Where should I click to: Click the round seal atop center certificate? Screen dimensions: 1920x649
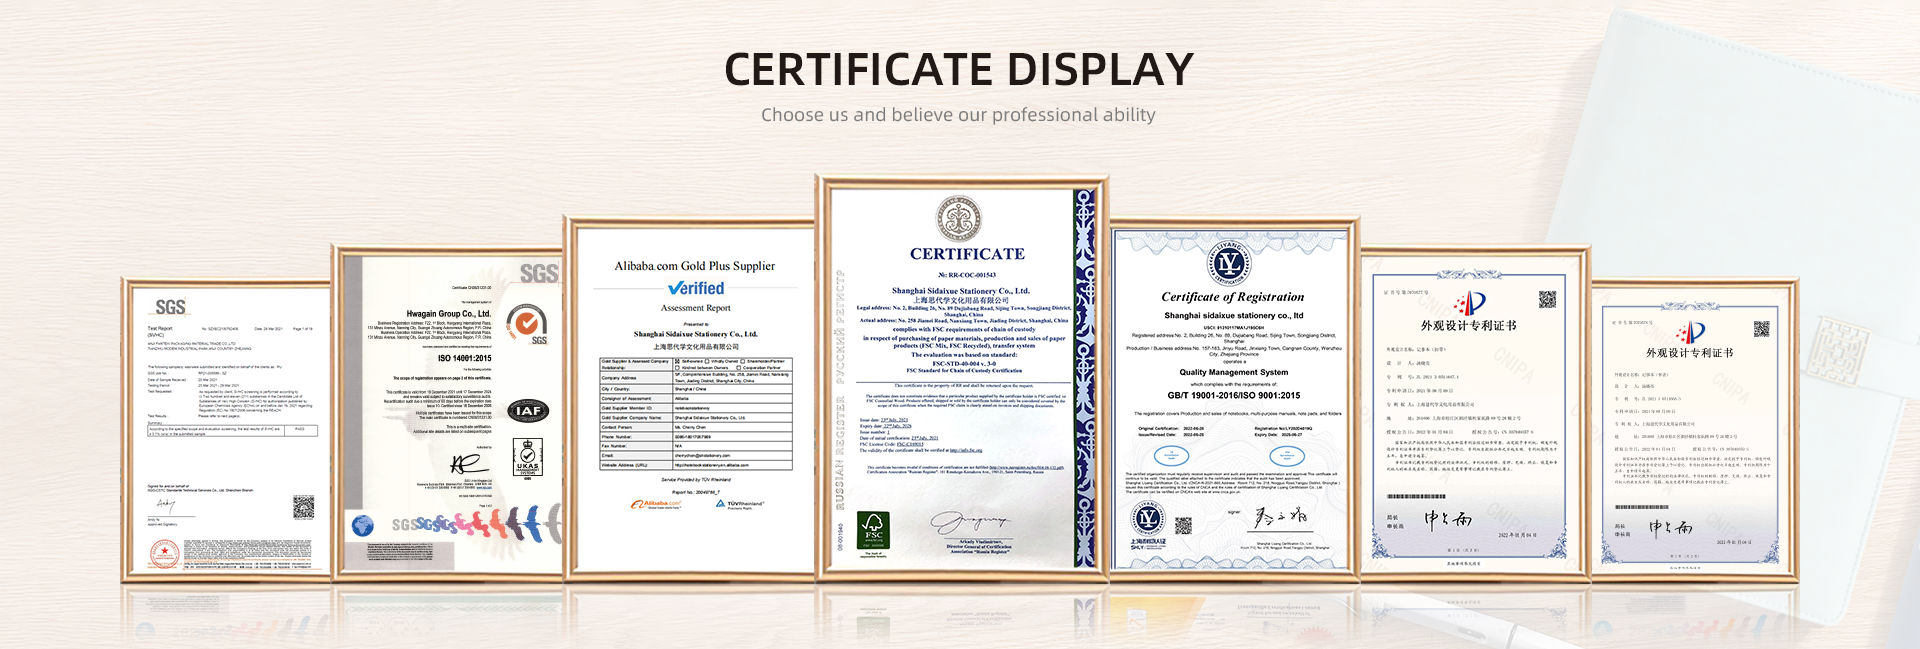959,219
